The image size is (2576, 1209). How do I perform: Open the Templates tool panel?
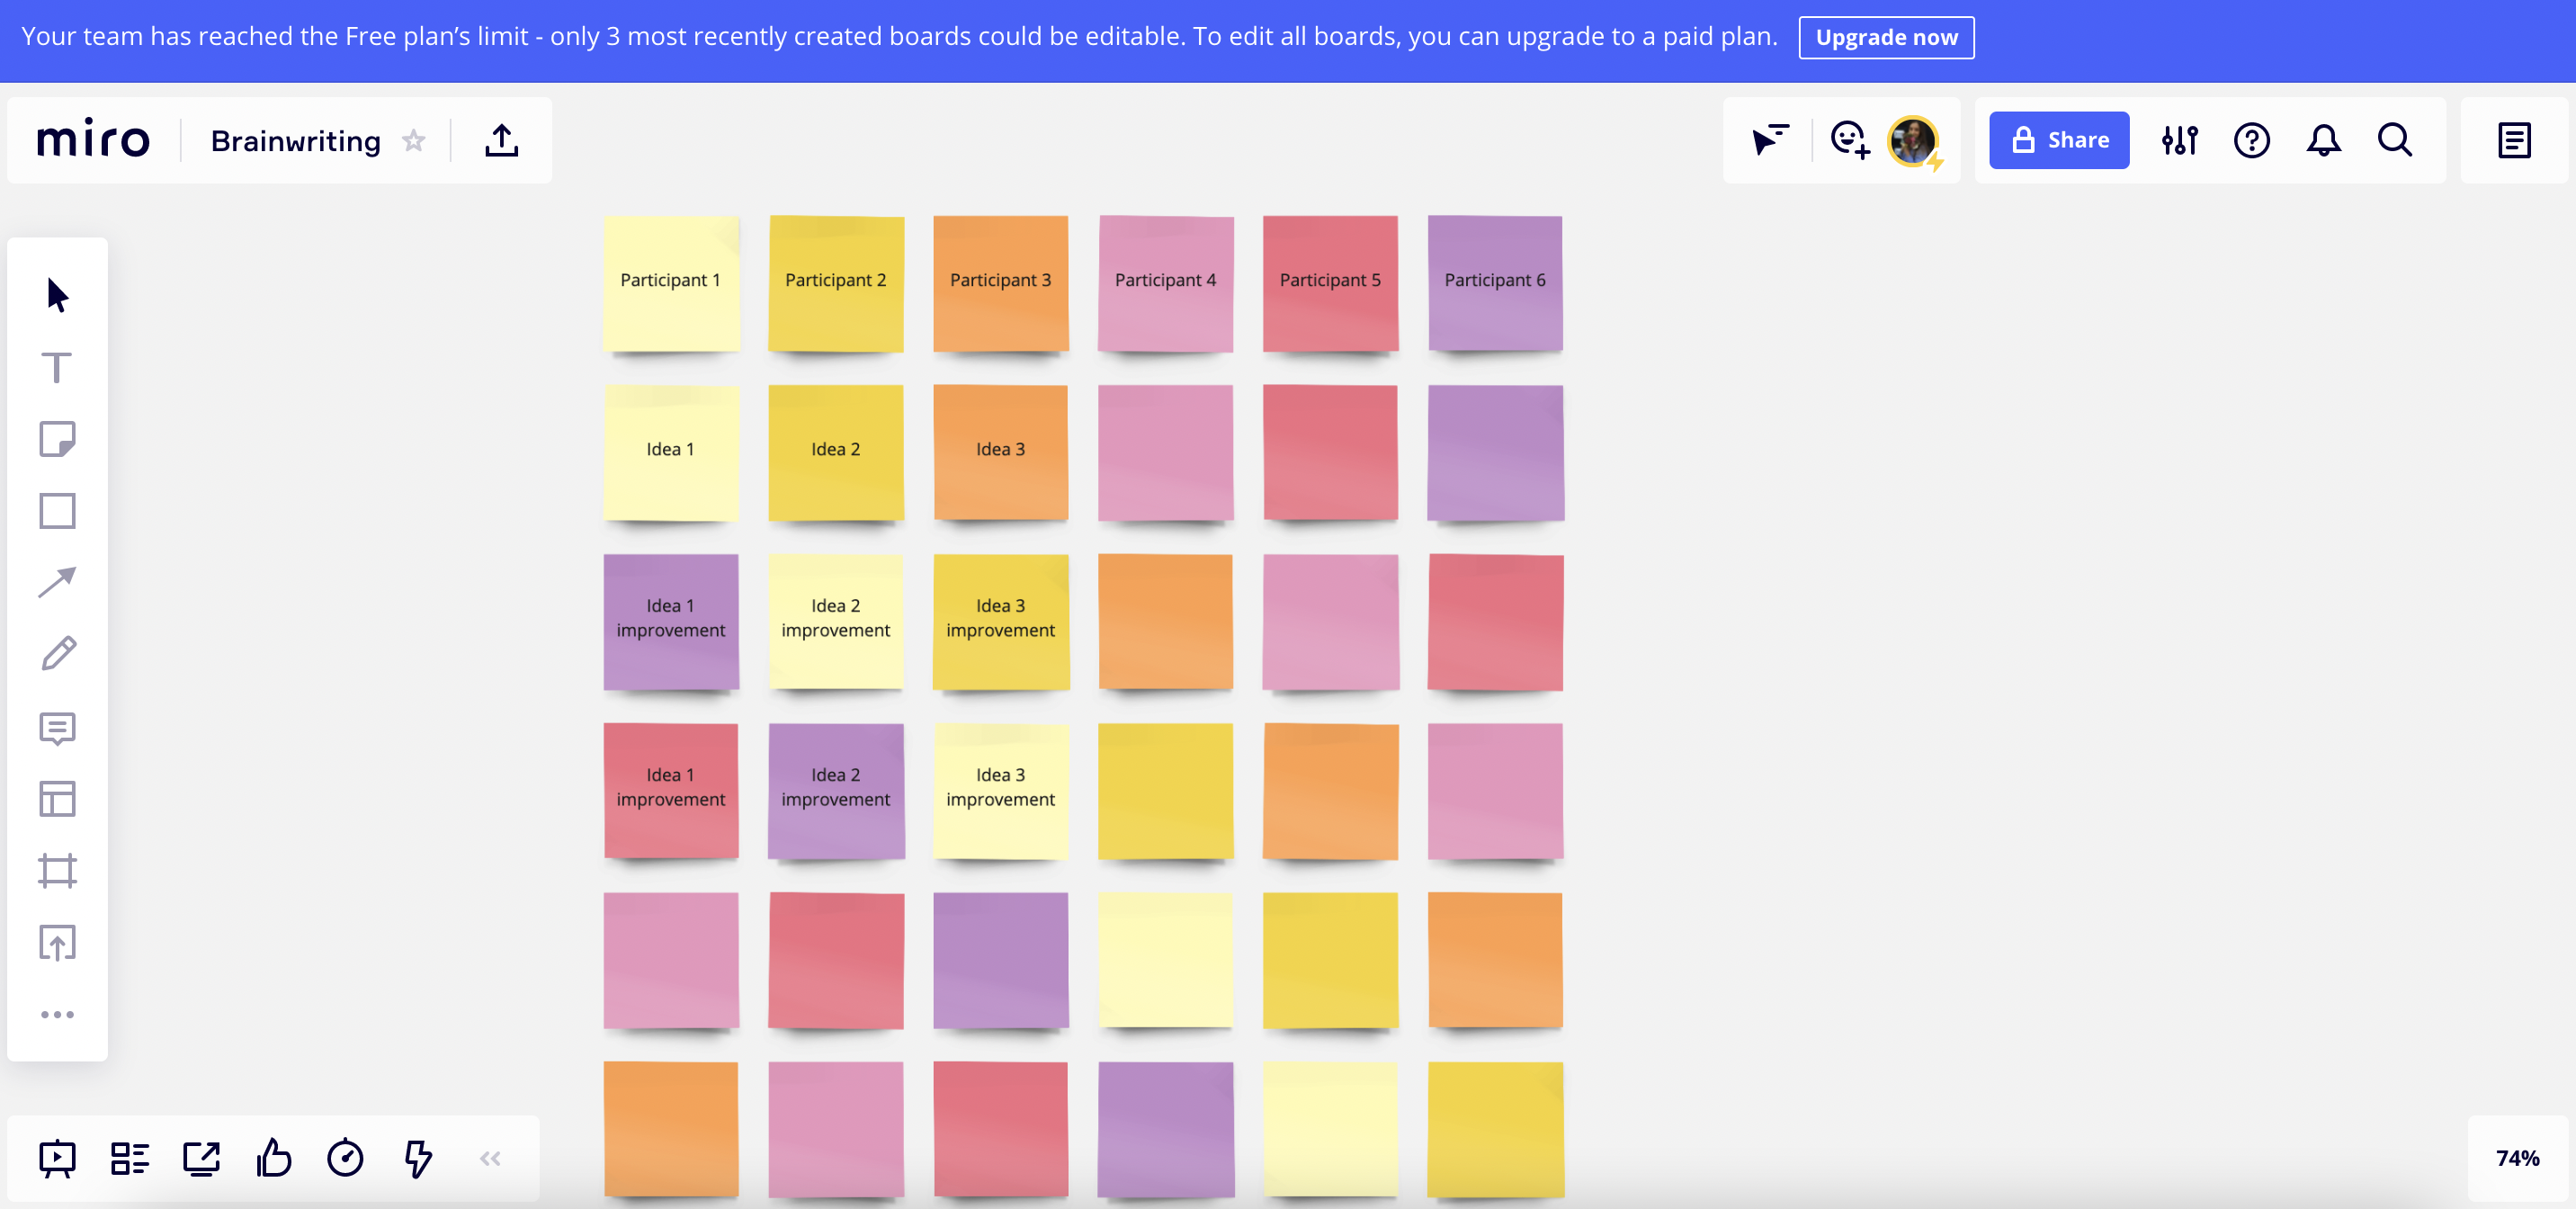pyautogui.click(x=57, y=799)
